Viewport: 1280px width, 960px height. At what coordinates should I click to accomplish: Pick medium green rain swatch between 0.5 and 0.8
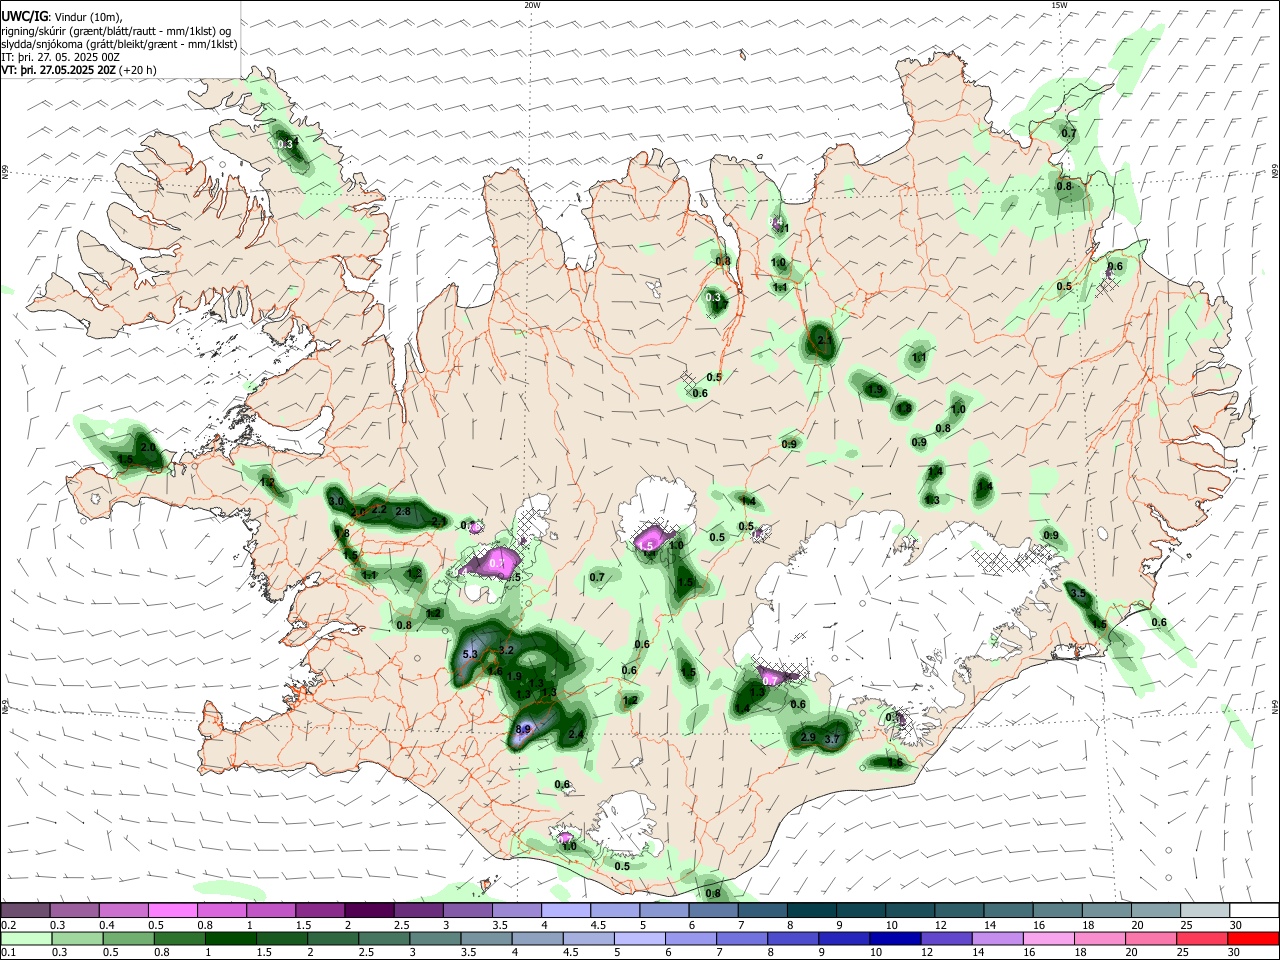point(127,938)
